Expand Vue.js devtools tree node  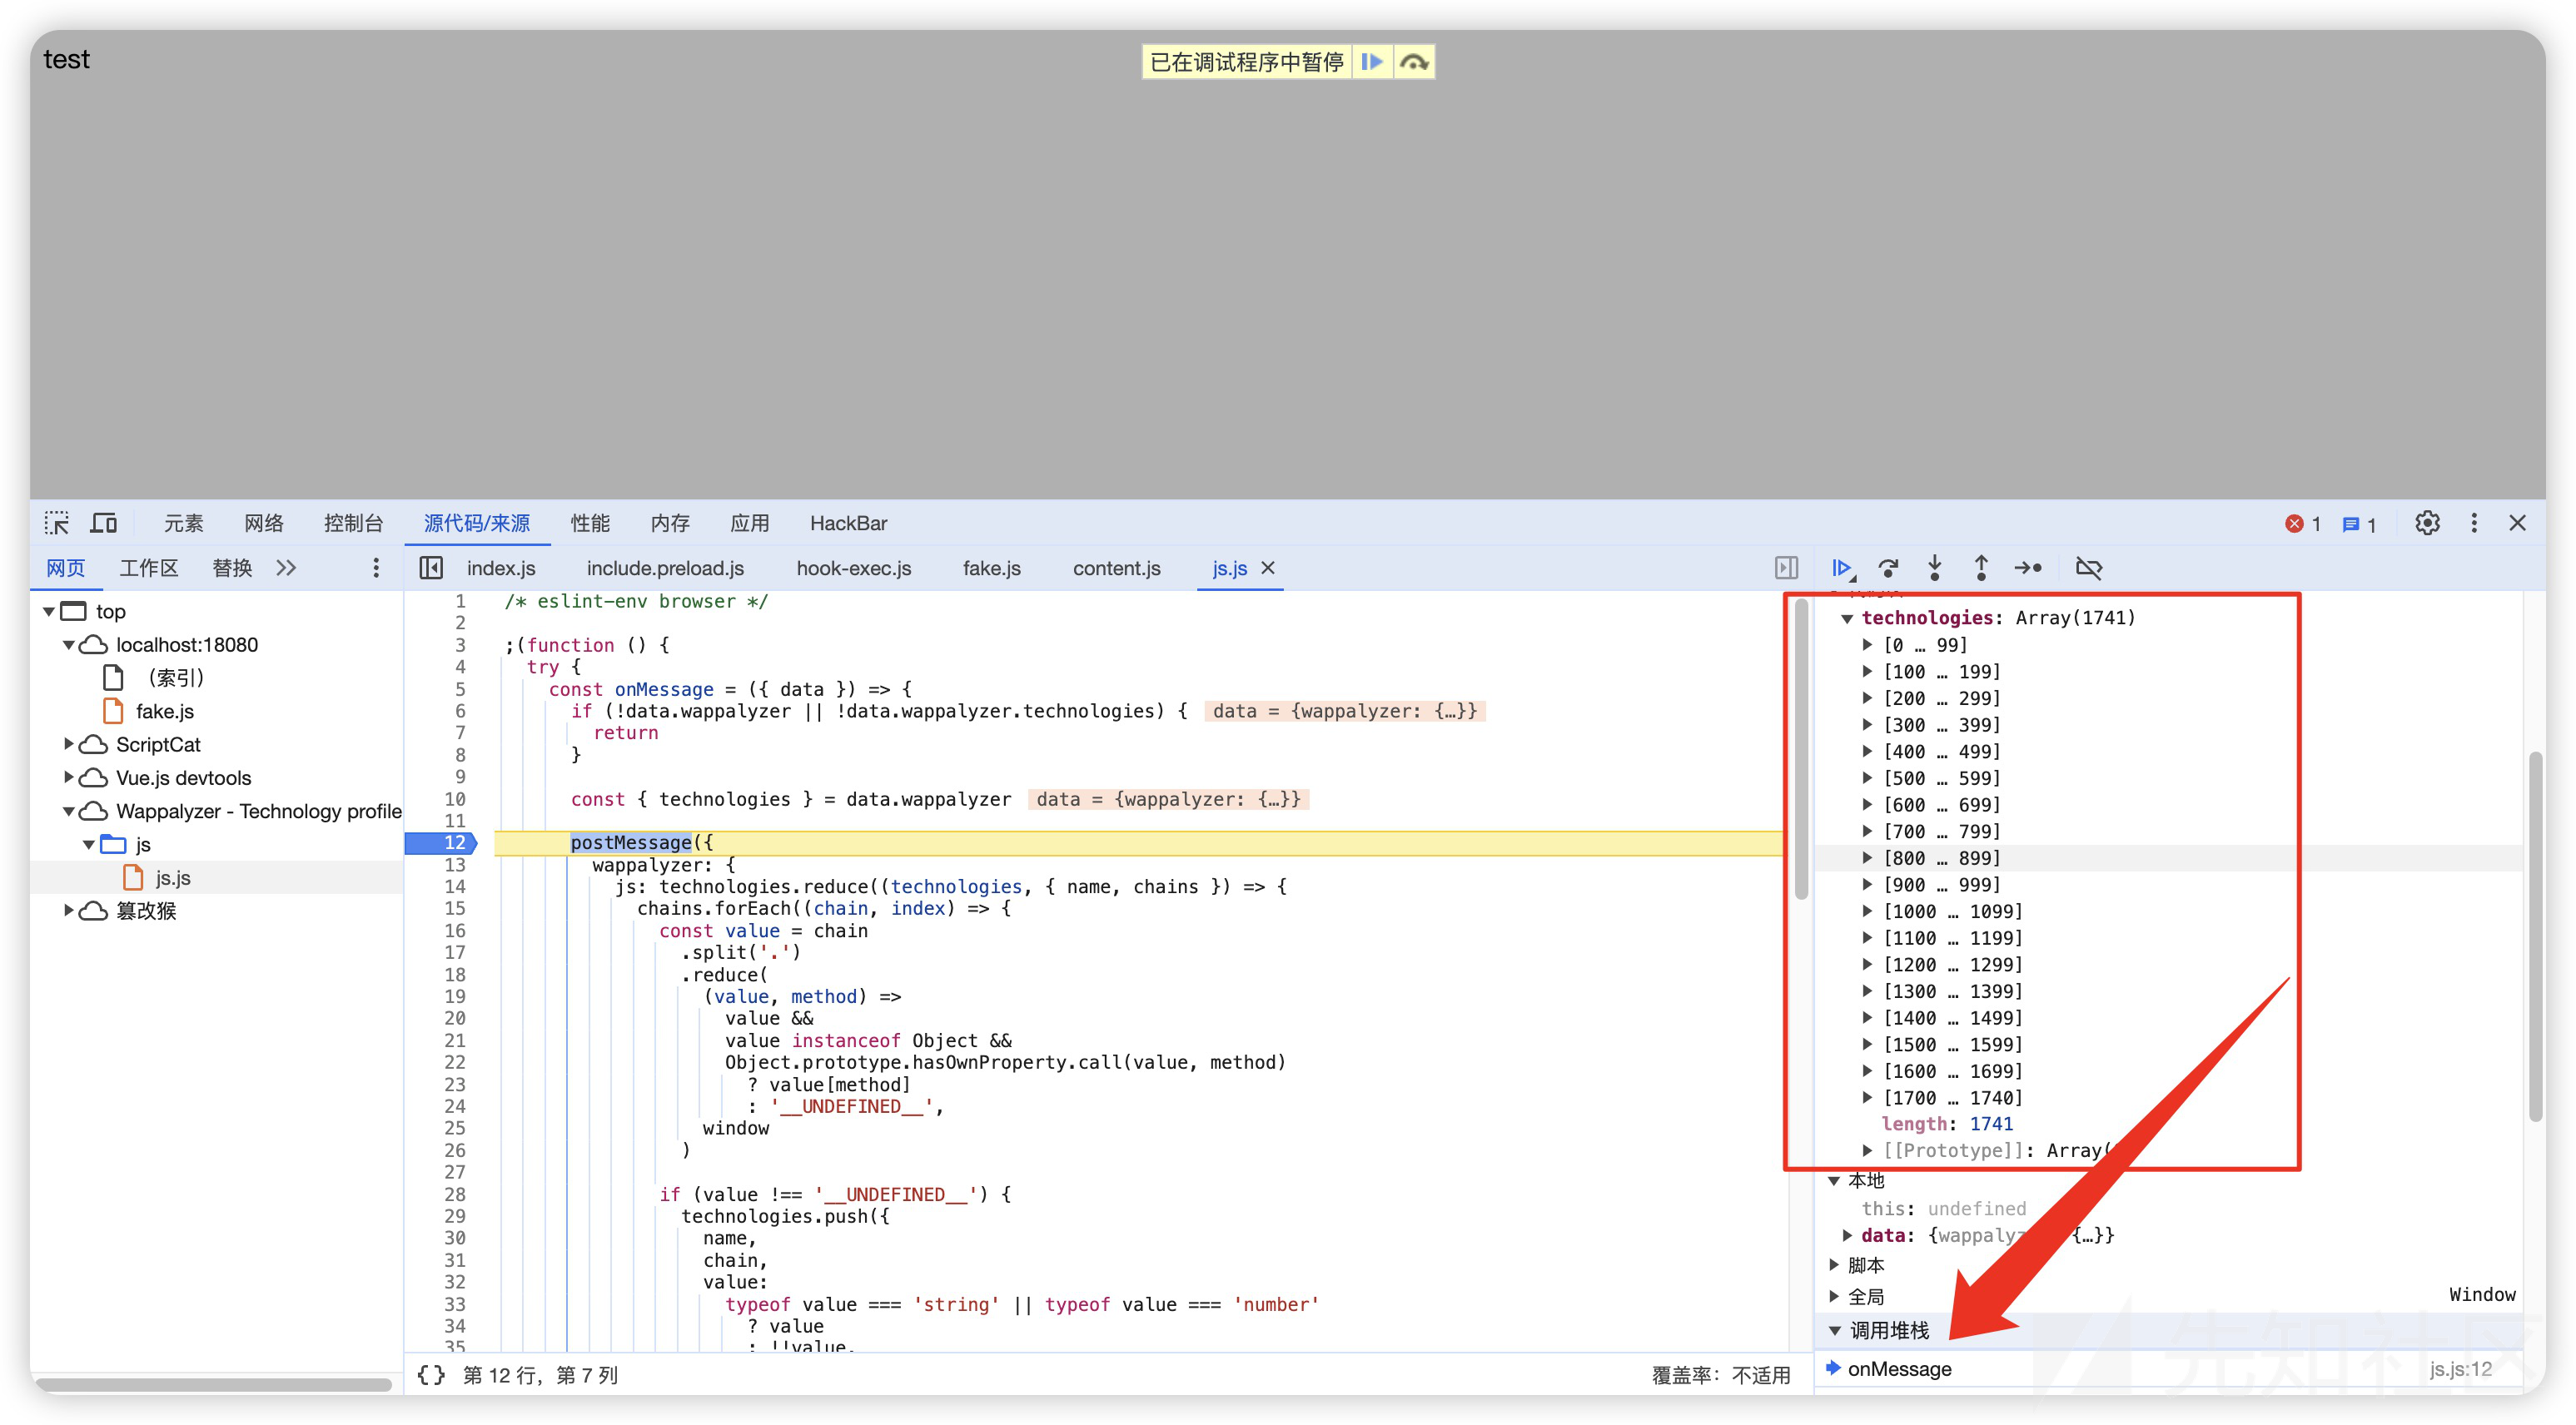pyautogui.click(x=69, y=777)
